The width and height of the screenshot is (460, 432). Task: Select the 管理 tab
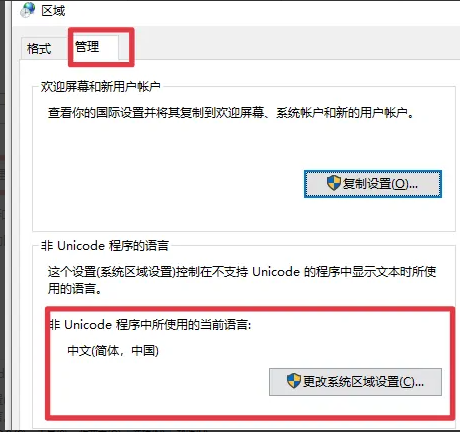pyautogui.click(x=87, y=46)
